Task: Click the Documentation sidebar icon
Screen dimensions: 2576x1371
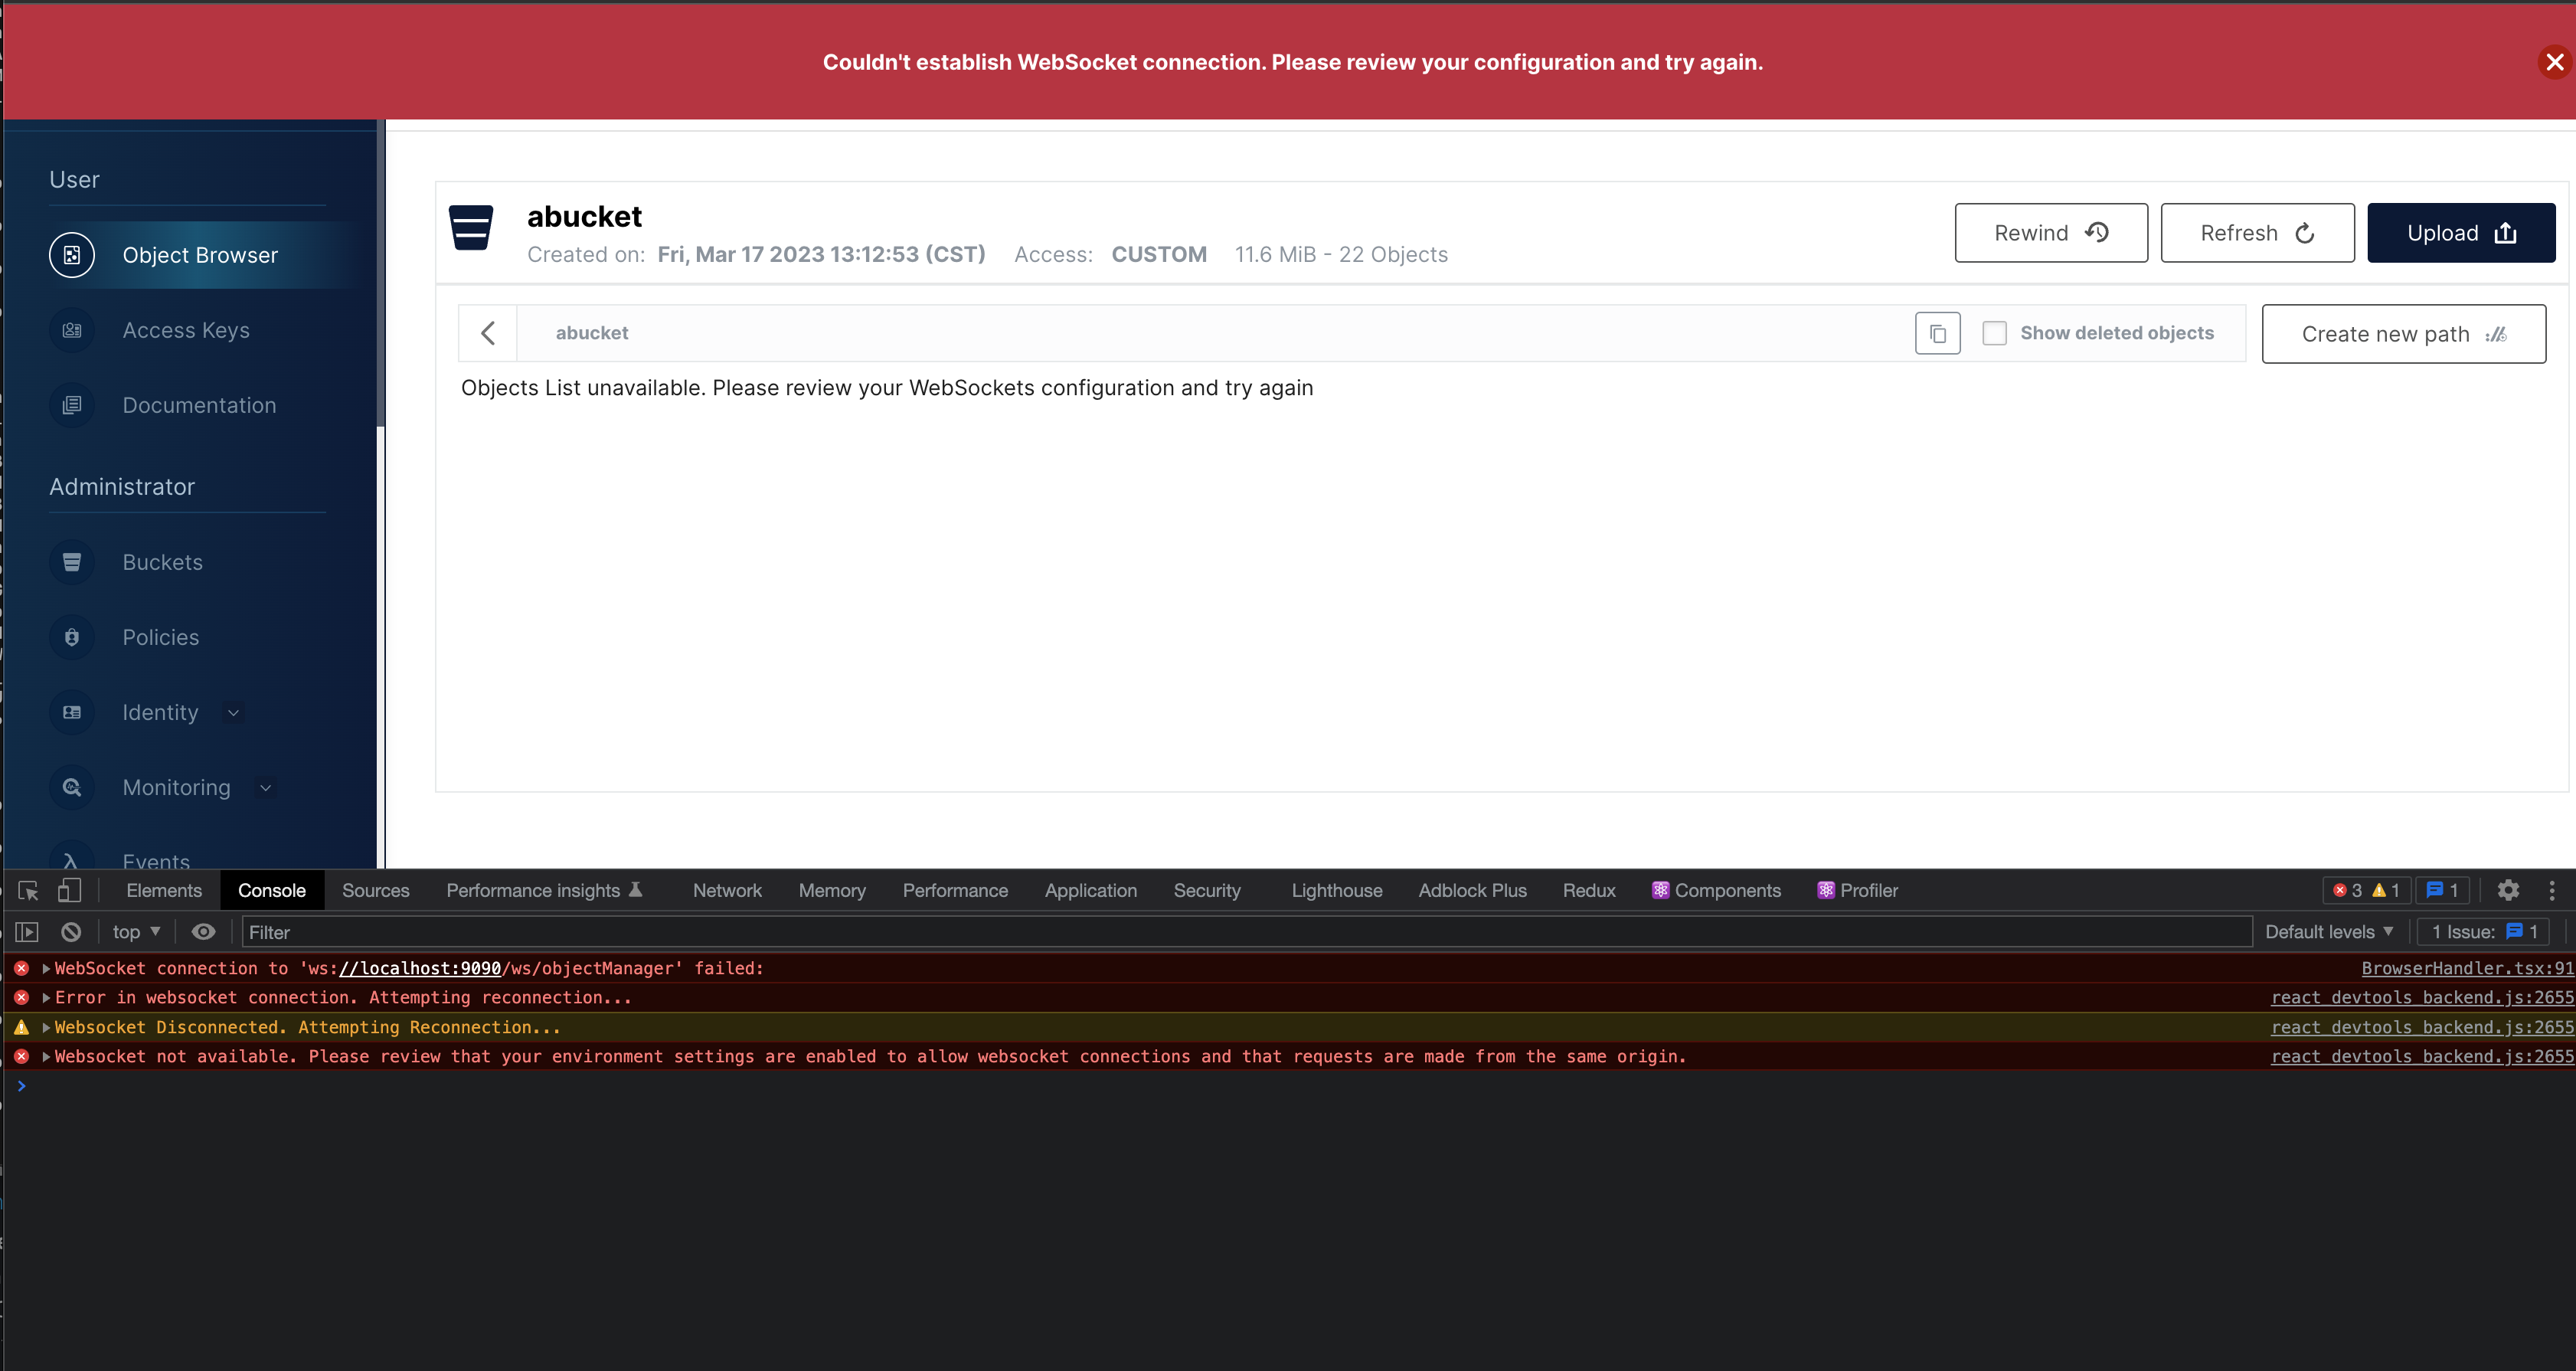Action: (72, 405)
